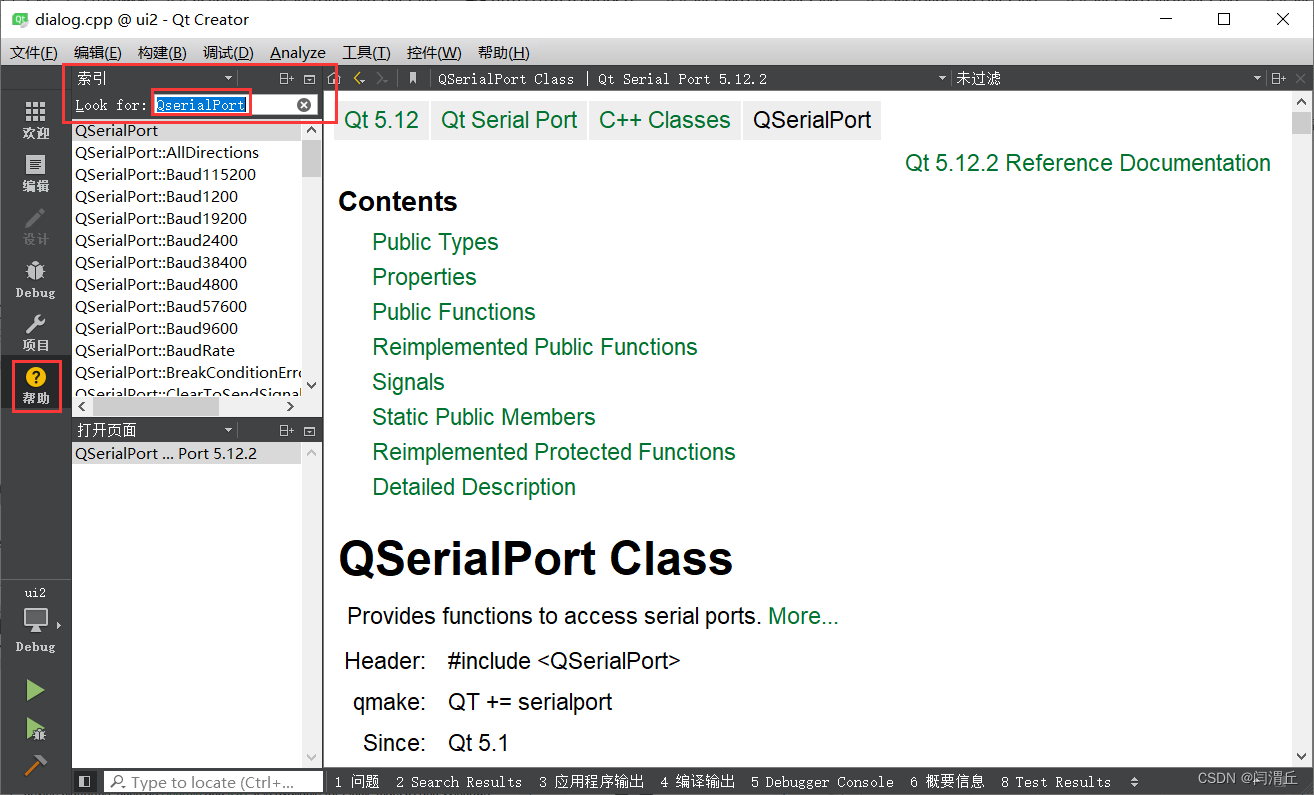
Task: Follow the Qt 5.12 breadcrumb link
Action: (381, 120)
